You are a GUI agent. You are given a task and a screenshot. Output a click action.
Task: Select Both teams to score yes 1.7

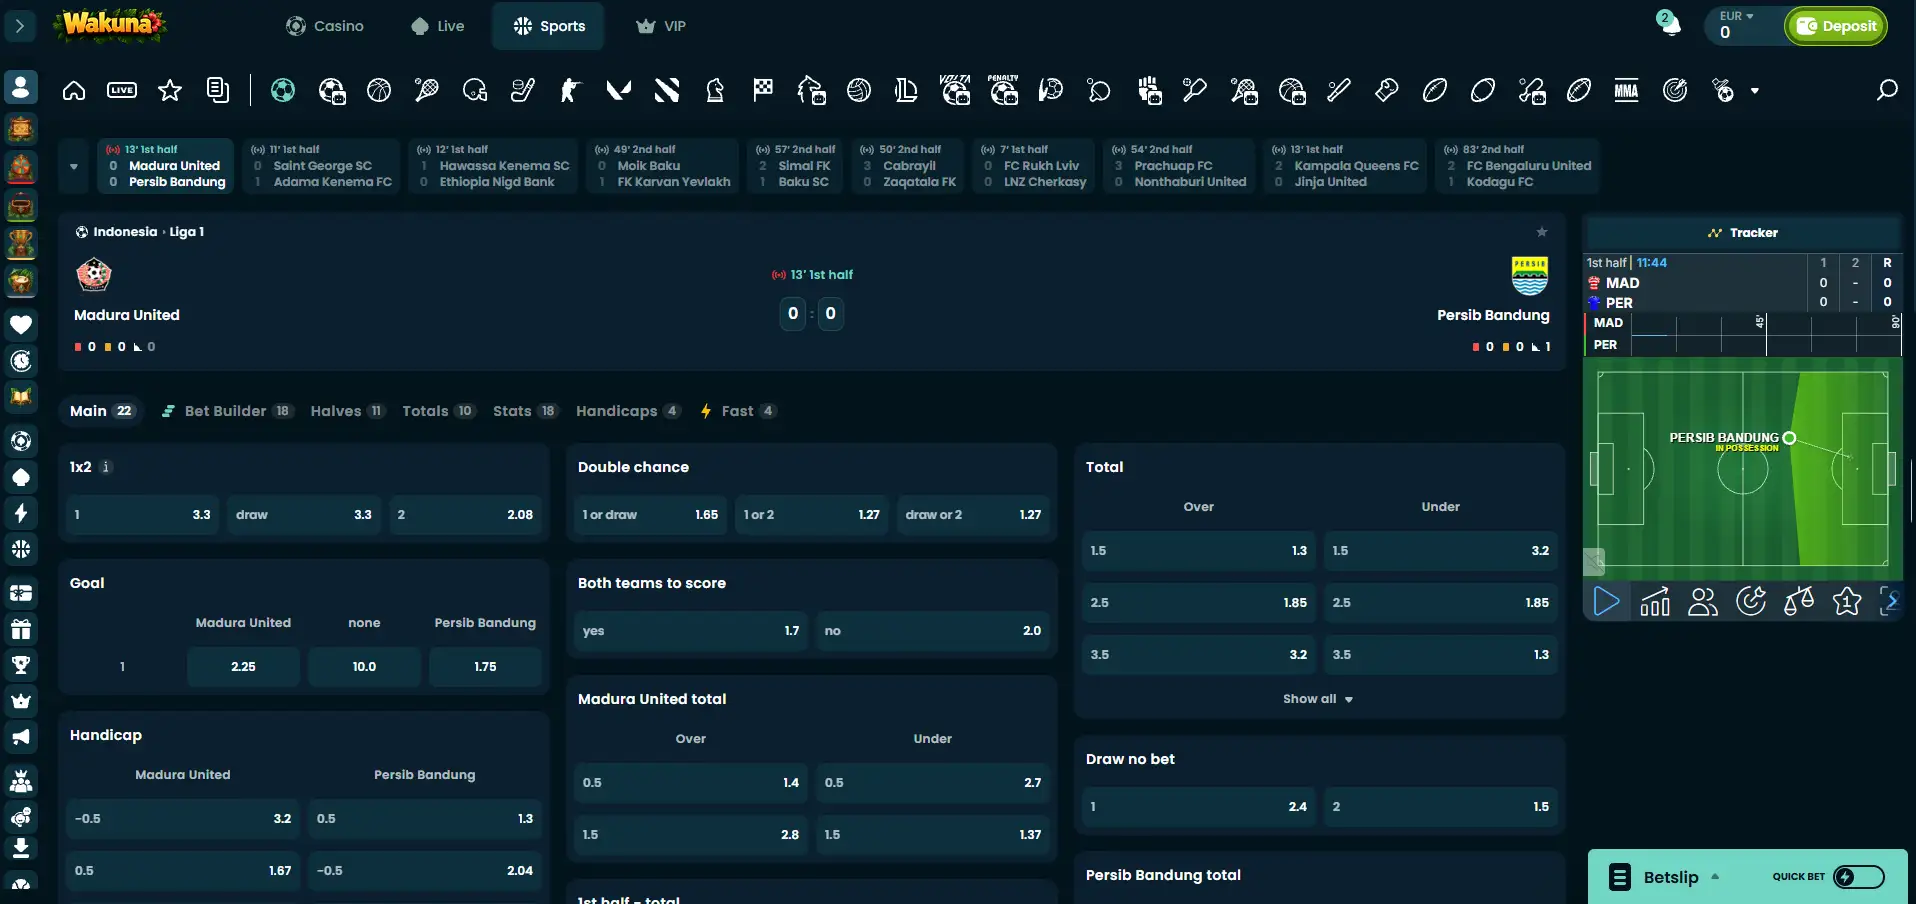click(691, 631)
